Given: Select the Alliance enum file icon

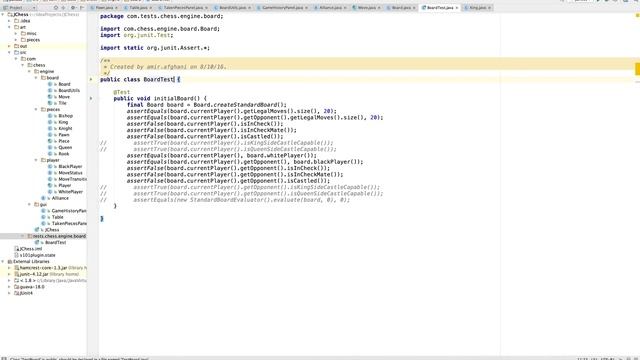Looking at the screenshot, I should coord(43,198).
